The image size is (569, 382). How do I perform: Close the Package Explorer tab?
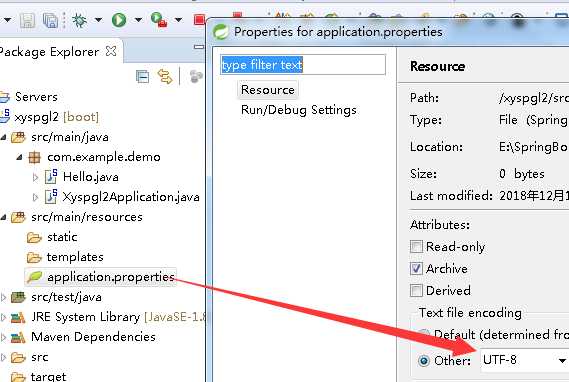[x=111, y=51]
